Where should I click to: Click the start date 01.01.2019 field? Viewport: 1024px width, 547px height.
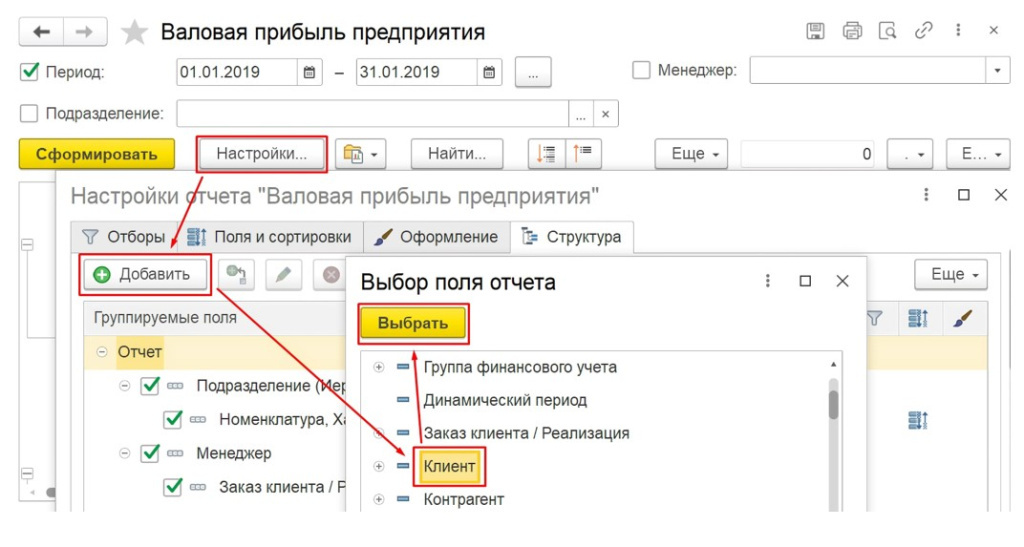pos(236,72)
